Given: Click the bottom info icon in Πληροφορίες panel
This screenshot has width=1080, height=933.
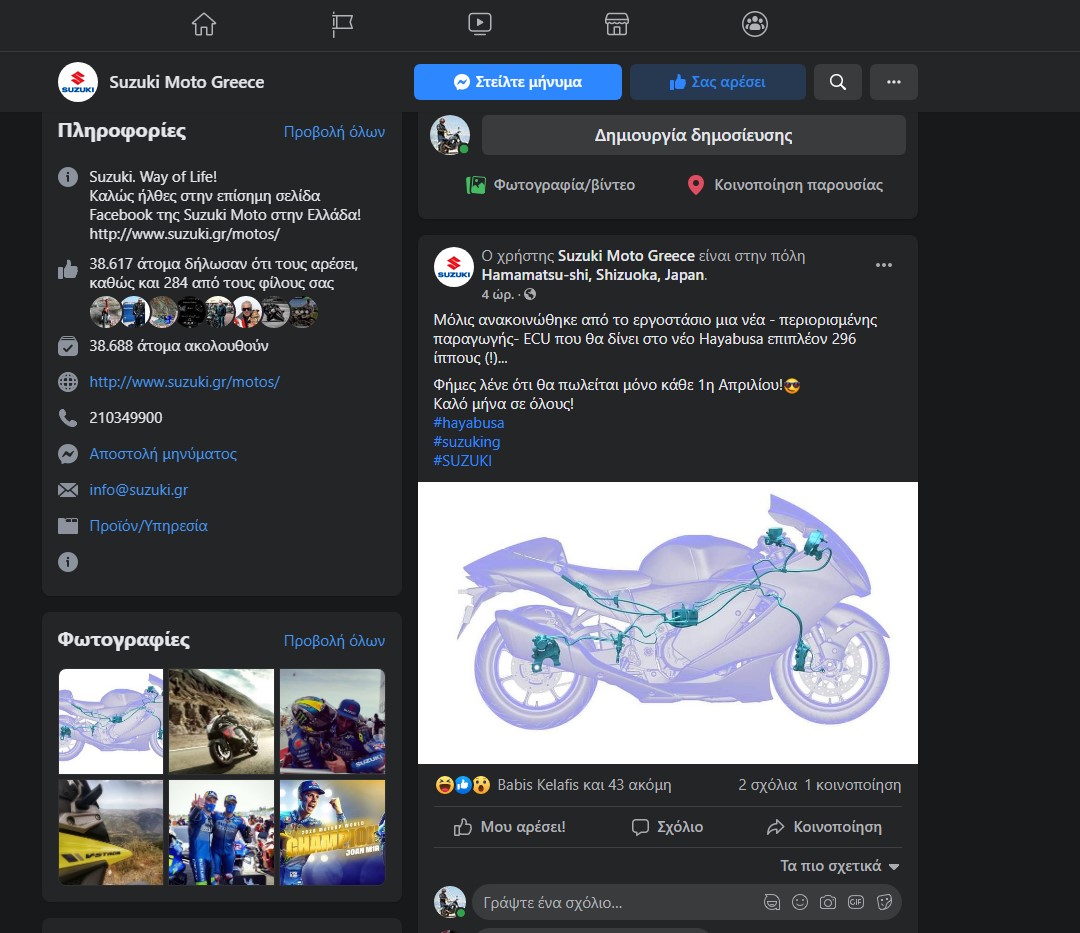Looking at the screenshot, I should [x=68, y=562].
